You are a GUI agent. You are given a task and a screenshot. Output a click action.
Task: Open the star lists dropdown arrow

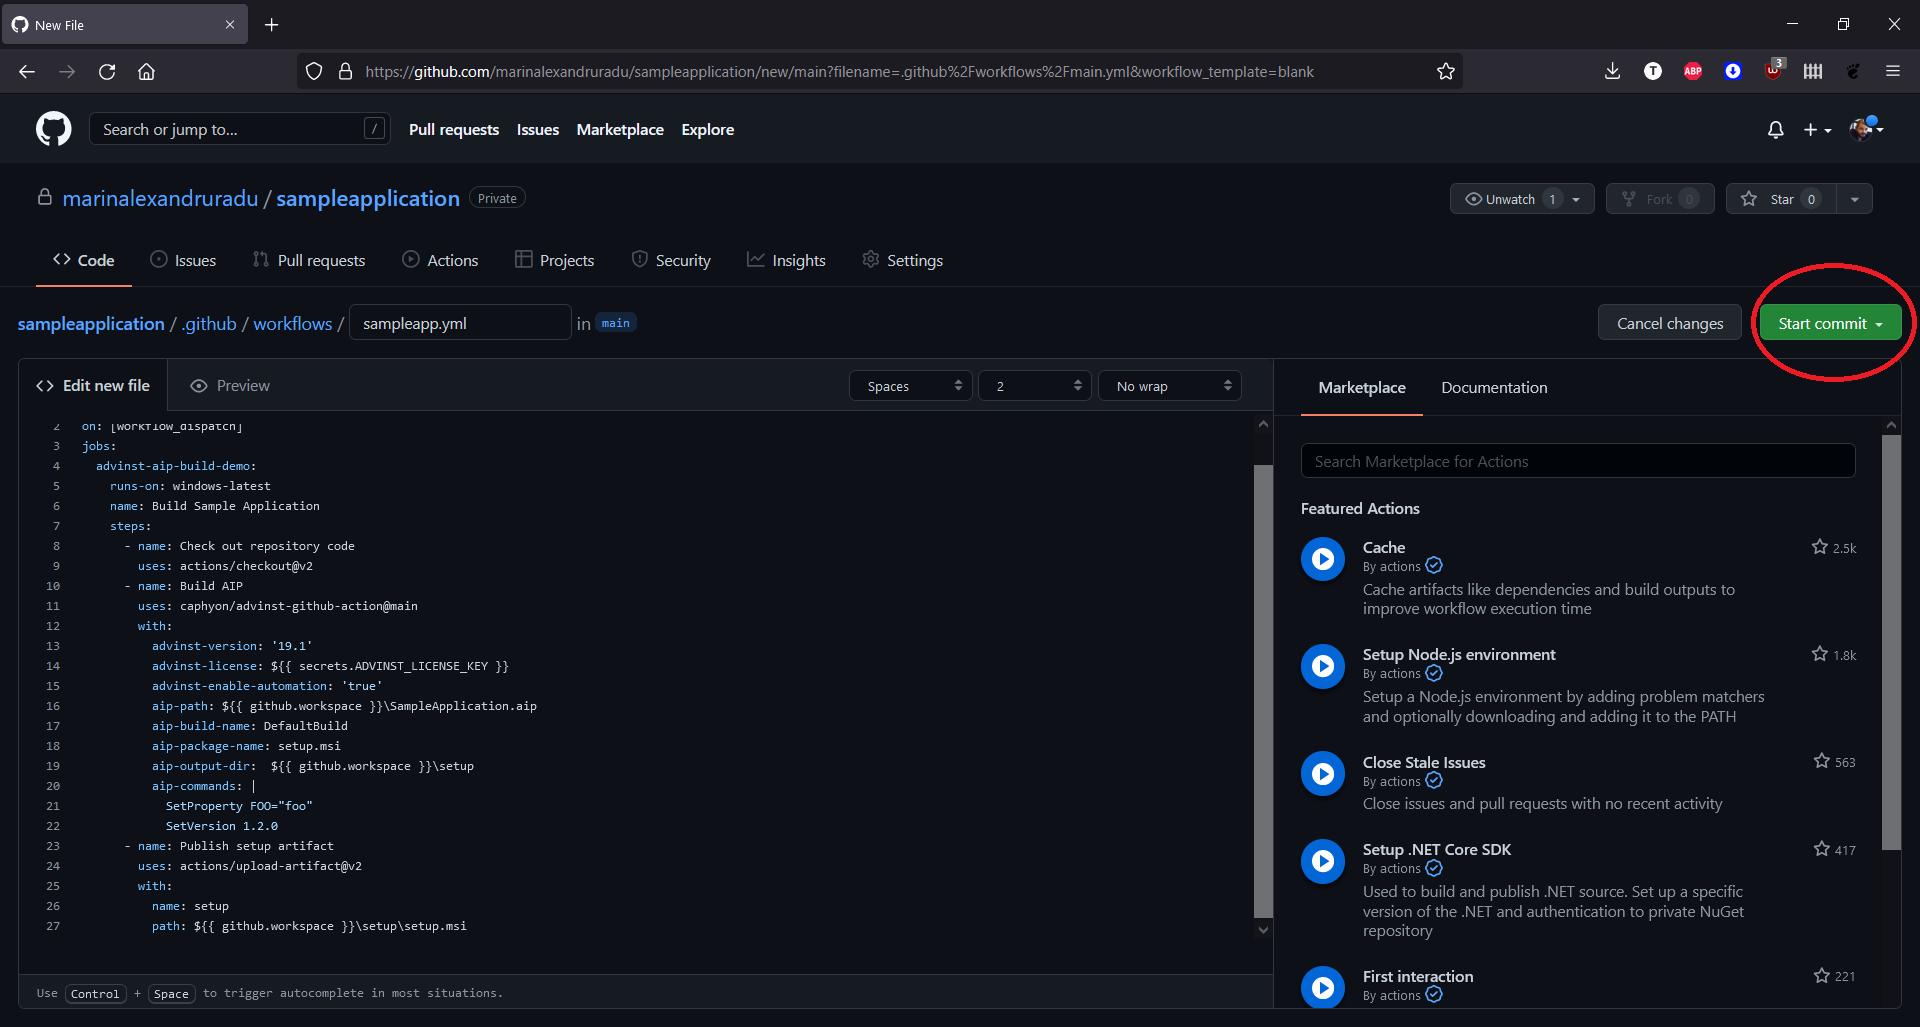[x=1854, y=199]
